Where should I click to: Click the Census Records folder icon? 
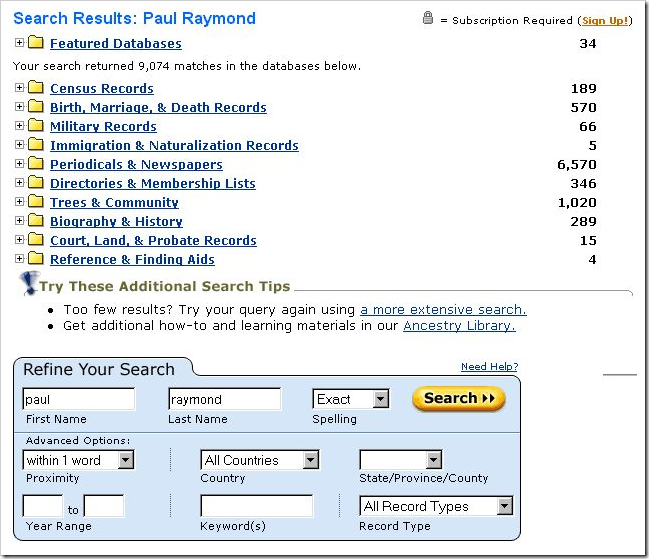[x=36, y=89]
